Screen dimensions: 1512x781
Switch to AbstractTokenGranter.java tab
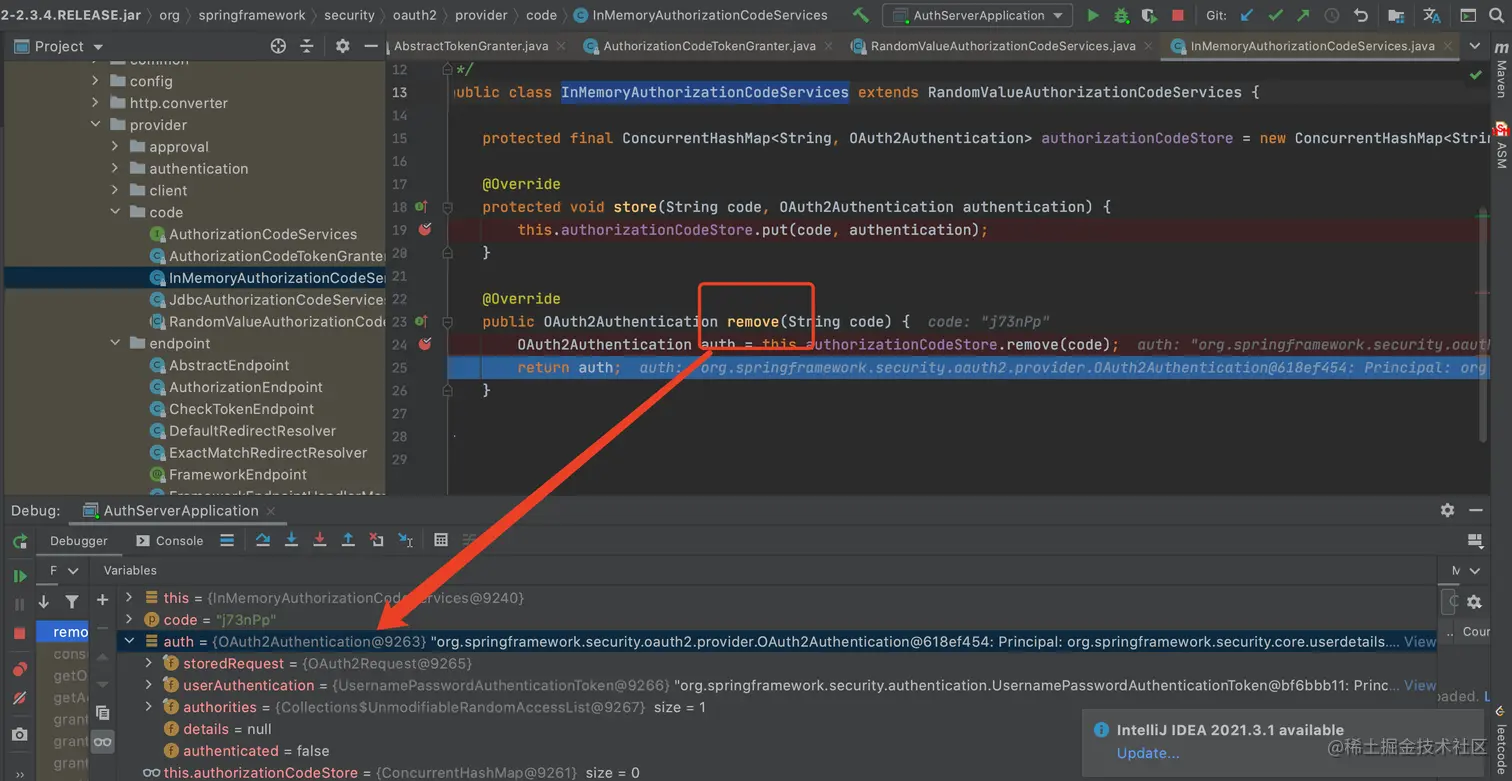[x=473, y=46]
